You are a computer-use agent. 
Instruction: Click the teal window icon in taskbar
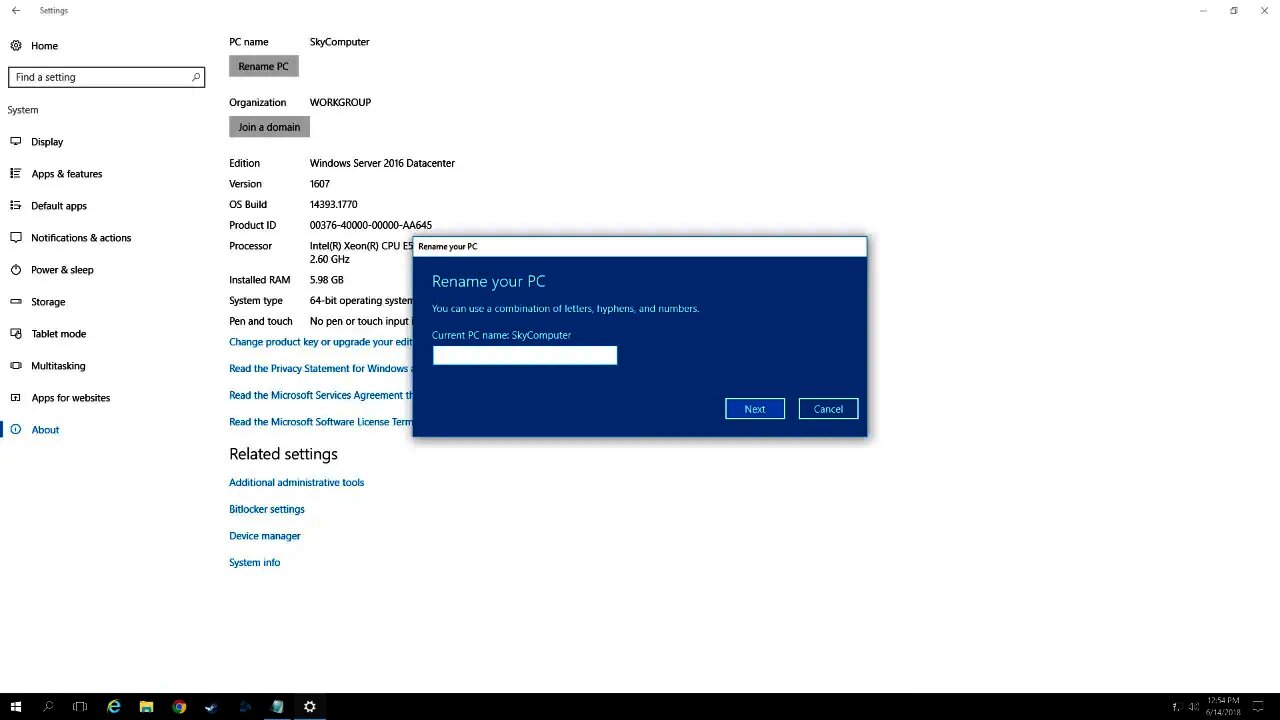[277, 707]
